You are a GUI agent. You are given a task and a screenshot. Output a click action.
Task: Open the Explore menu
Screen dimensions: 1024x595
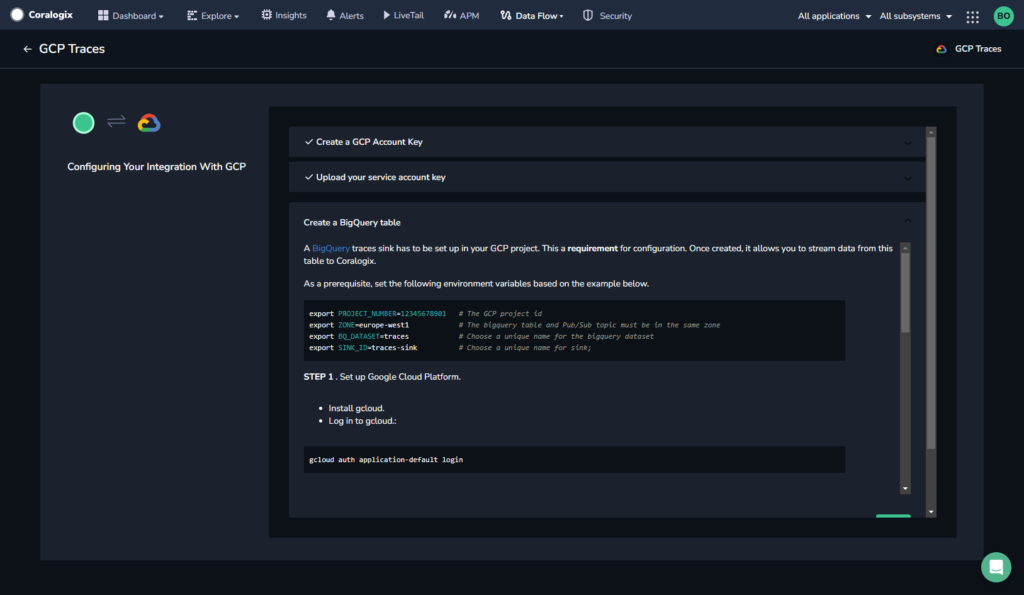pyautogui.click(x=213, y=16)
